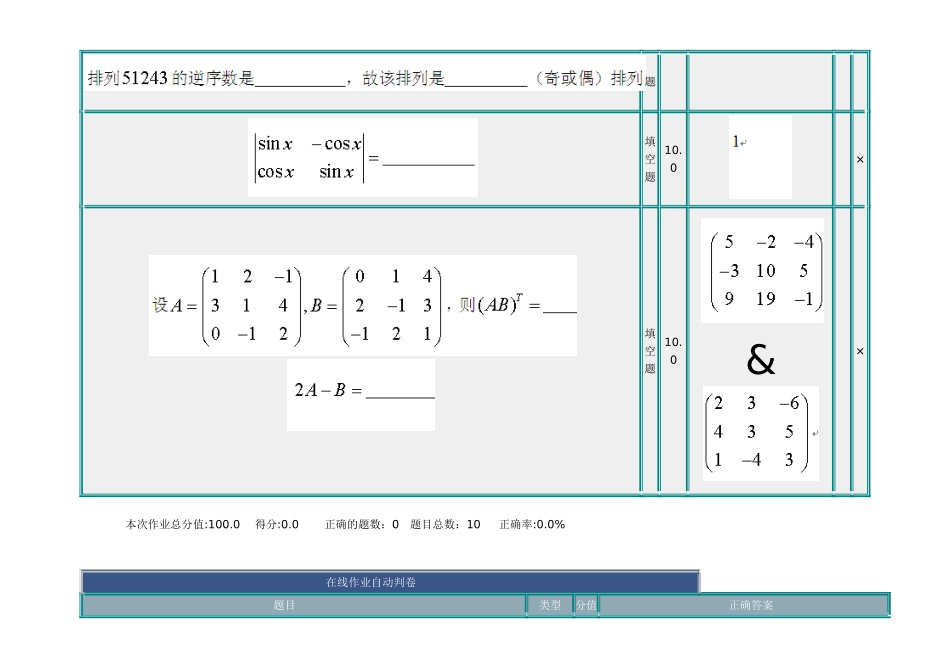Click score 10.0 in the matrix row
950x672 pixels.
pos(673,351)
